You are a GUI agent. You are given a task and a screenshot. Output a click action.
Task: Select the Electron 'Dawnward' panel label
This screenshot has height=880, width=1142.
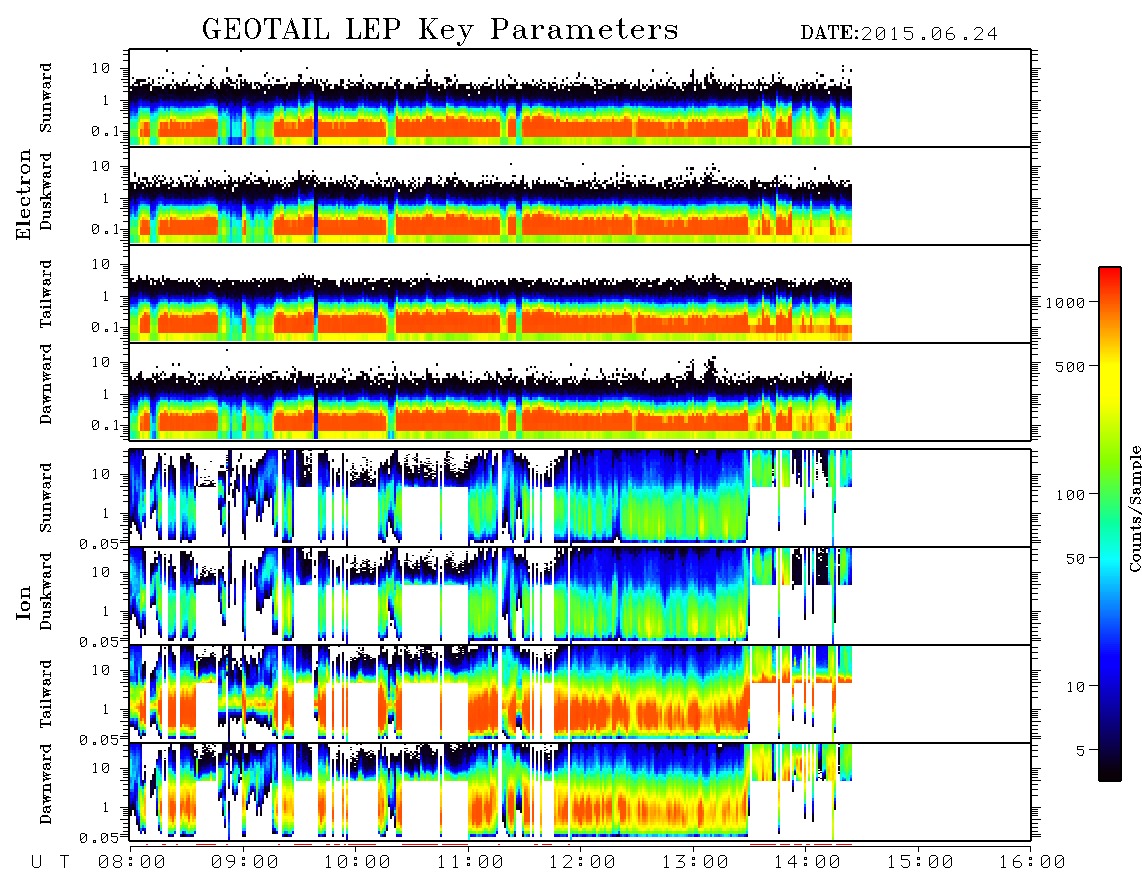point(46,385)
